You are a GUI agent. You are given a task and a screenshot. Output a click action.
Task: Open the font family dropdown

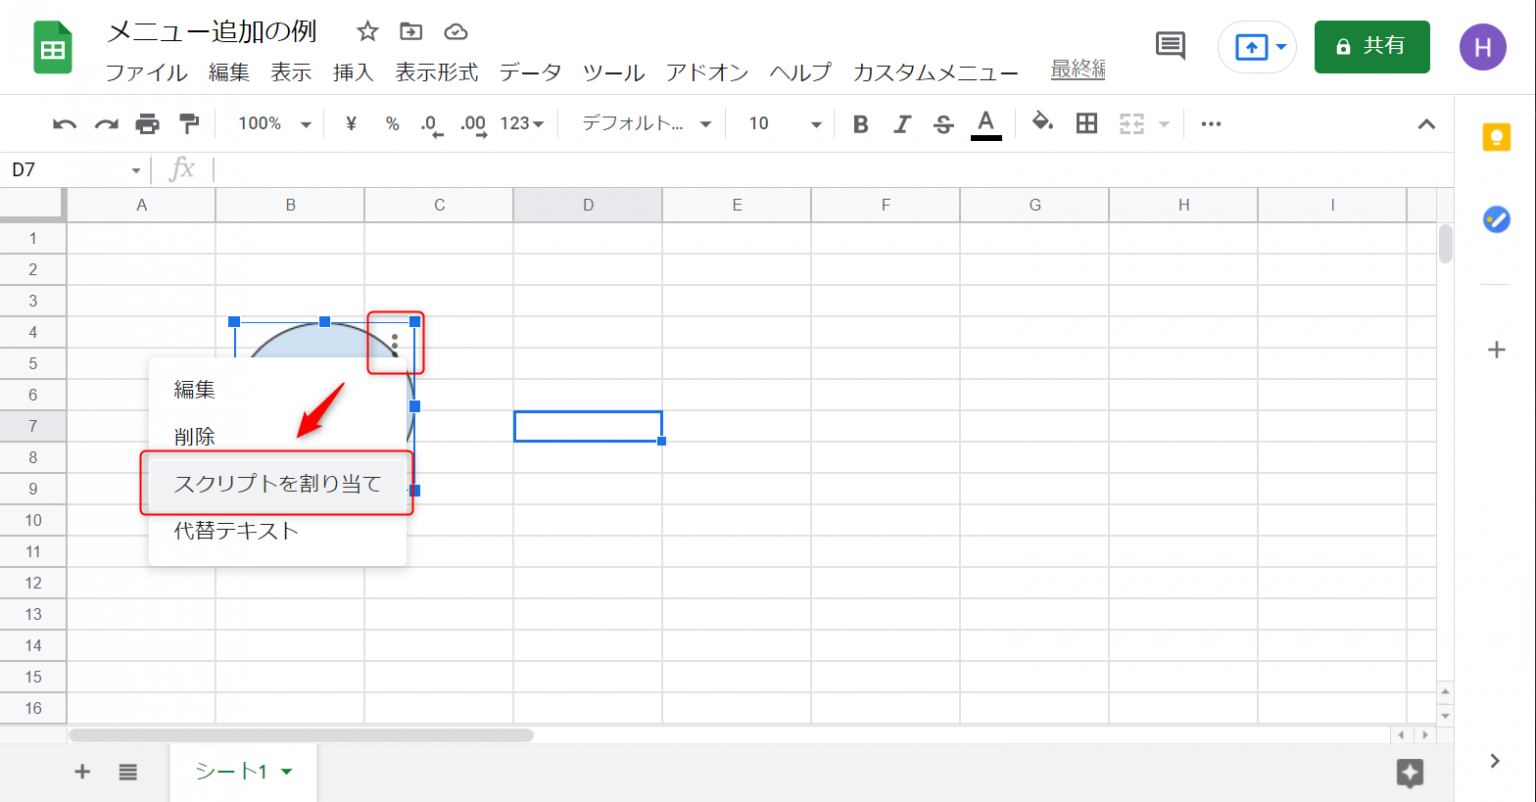click(647, 124)
